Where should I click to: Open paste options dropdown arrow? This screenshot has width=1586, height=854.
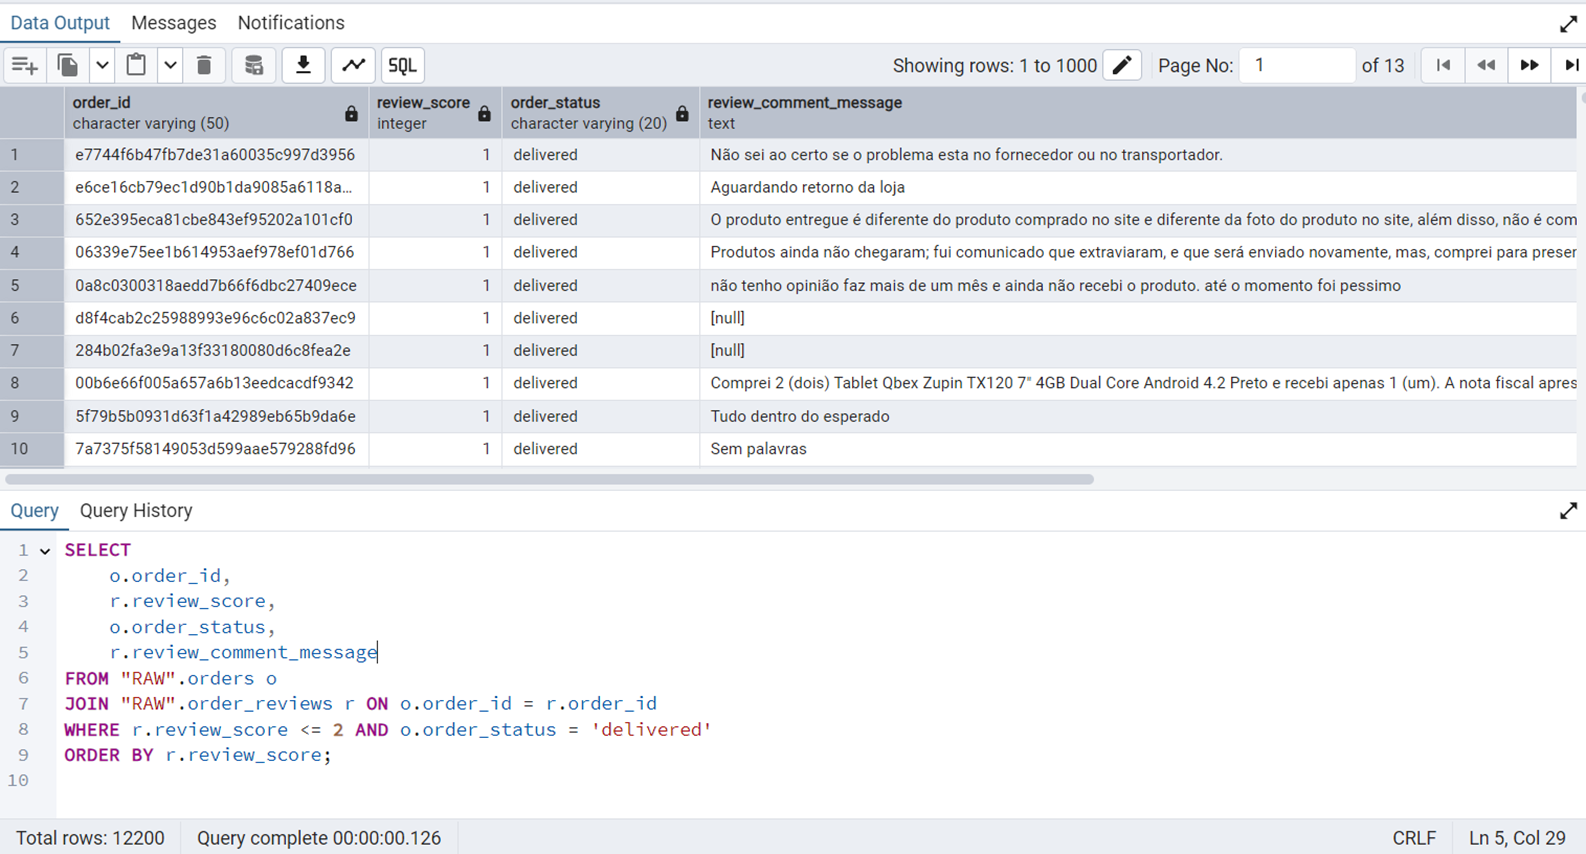[x=170, y=66]
